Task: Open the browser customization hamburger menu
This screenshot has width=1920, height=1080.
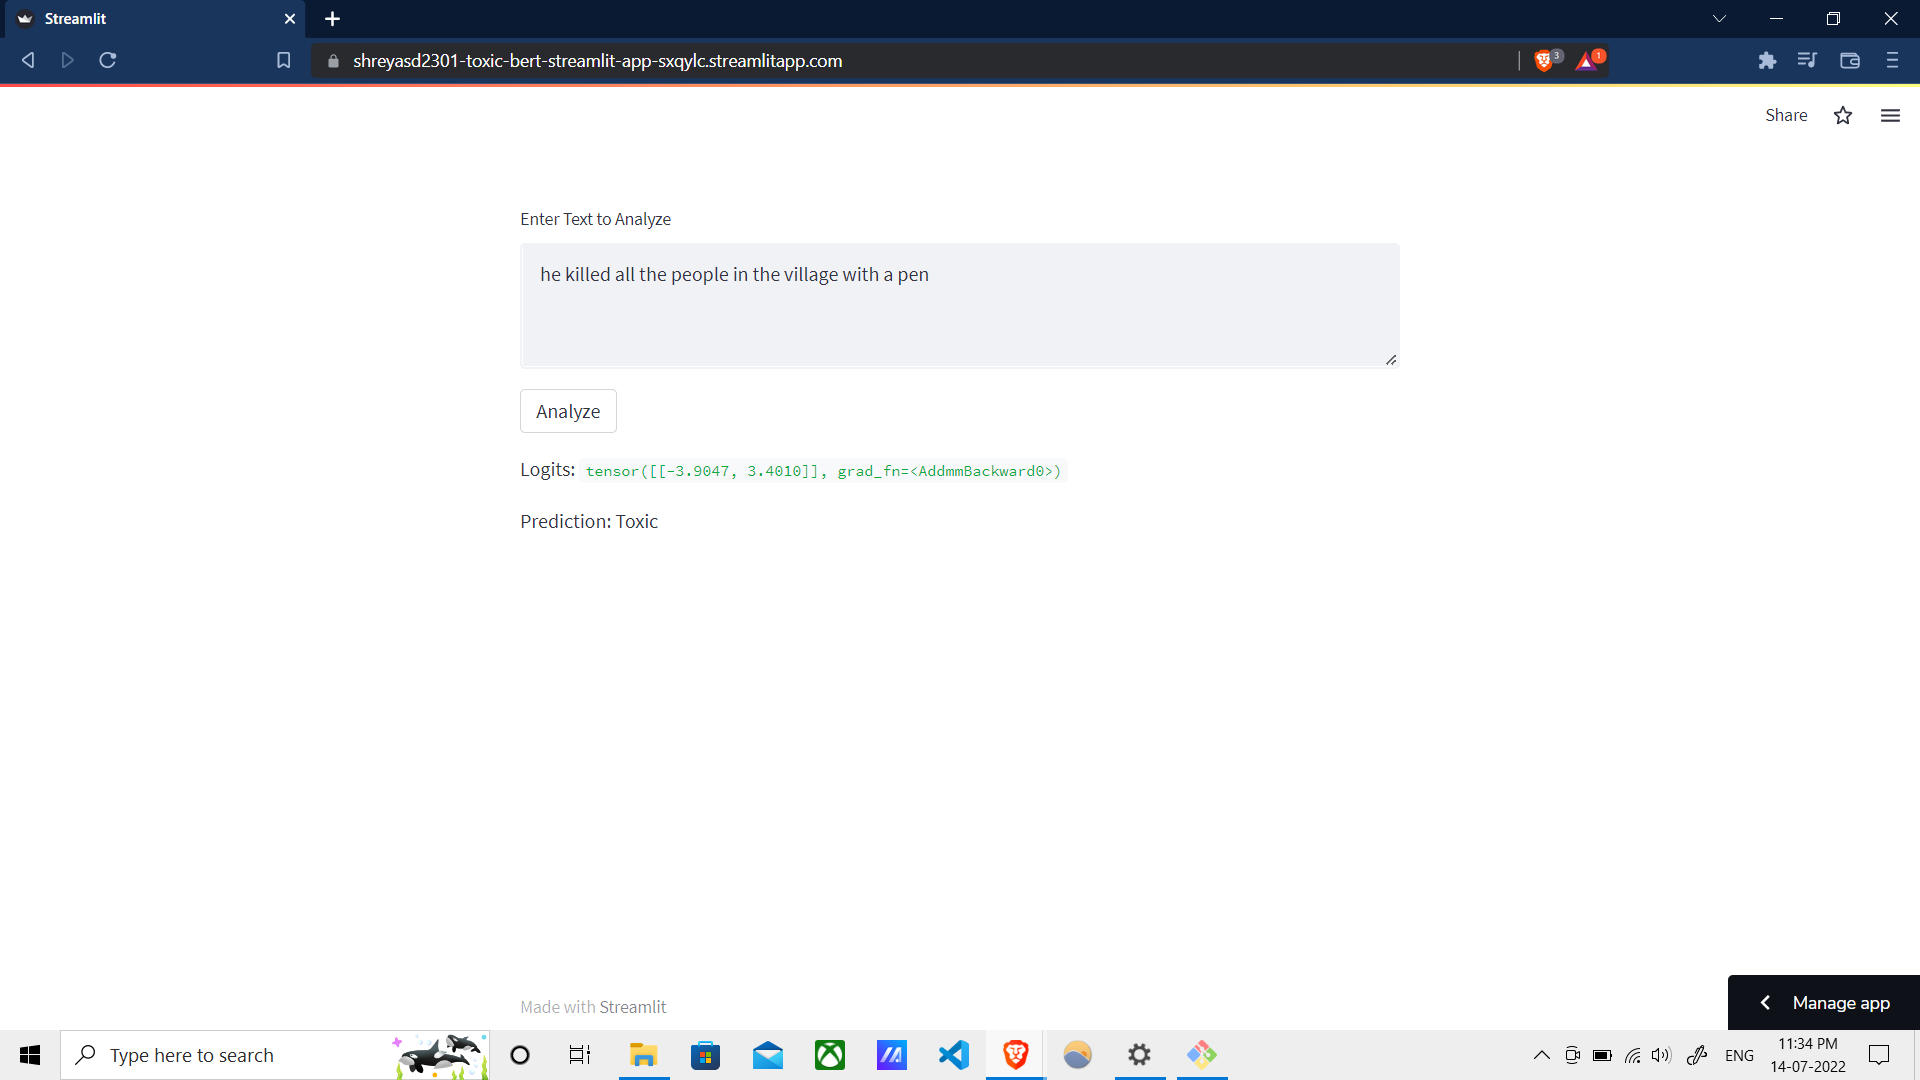Action: 1892,60
